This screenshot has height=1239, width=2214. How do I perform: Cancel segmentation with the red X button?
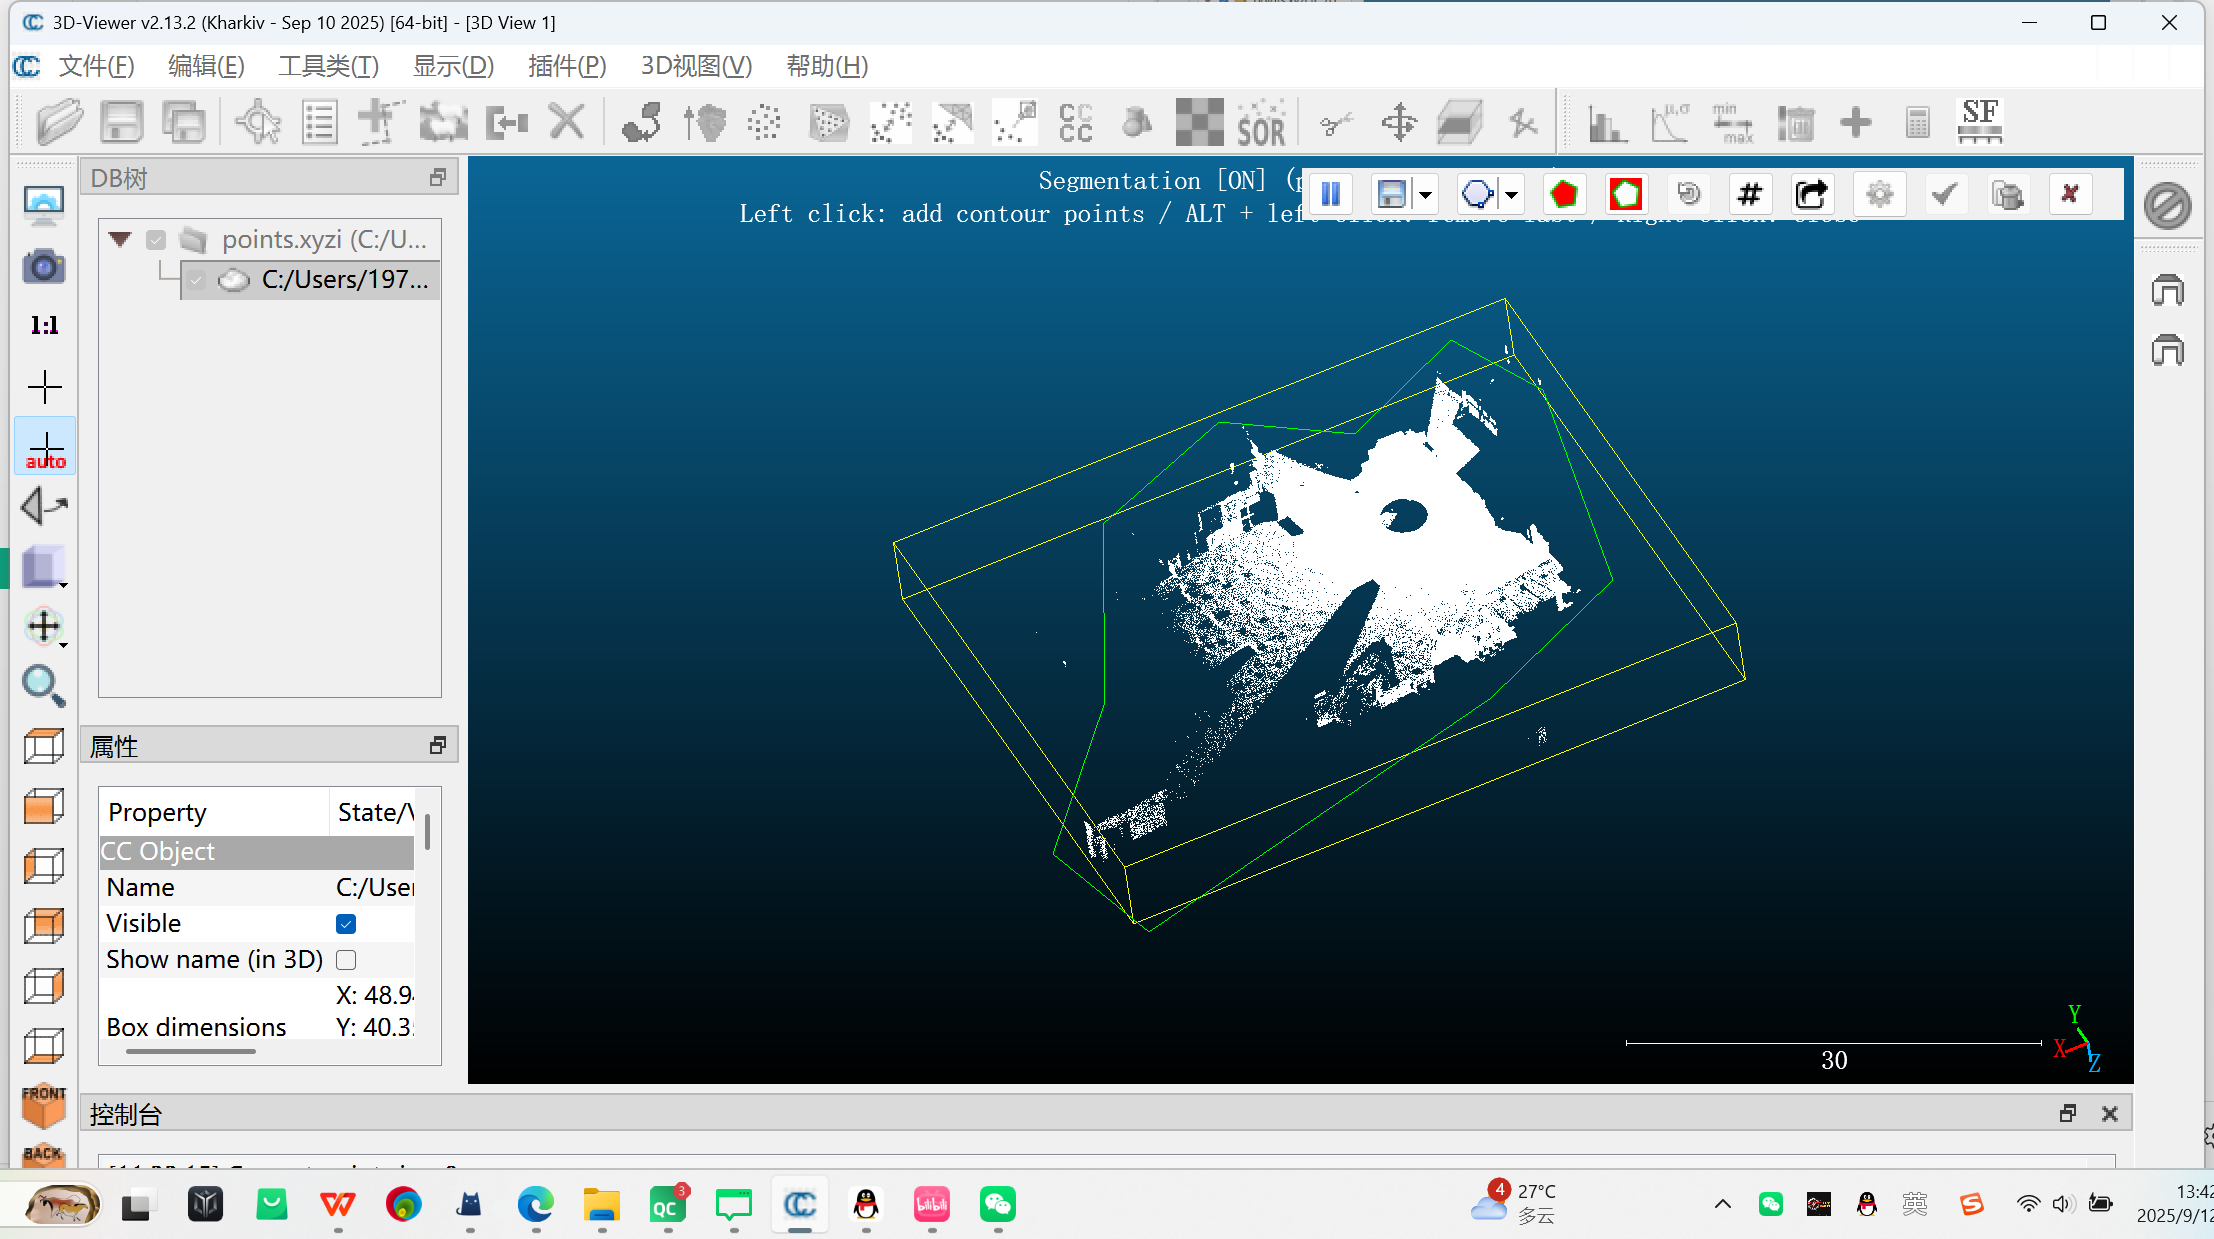(x=2070, y=194)
